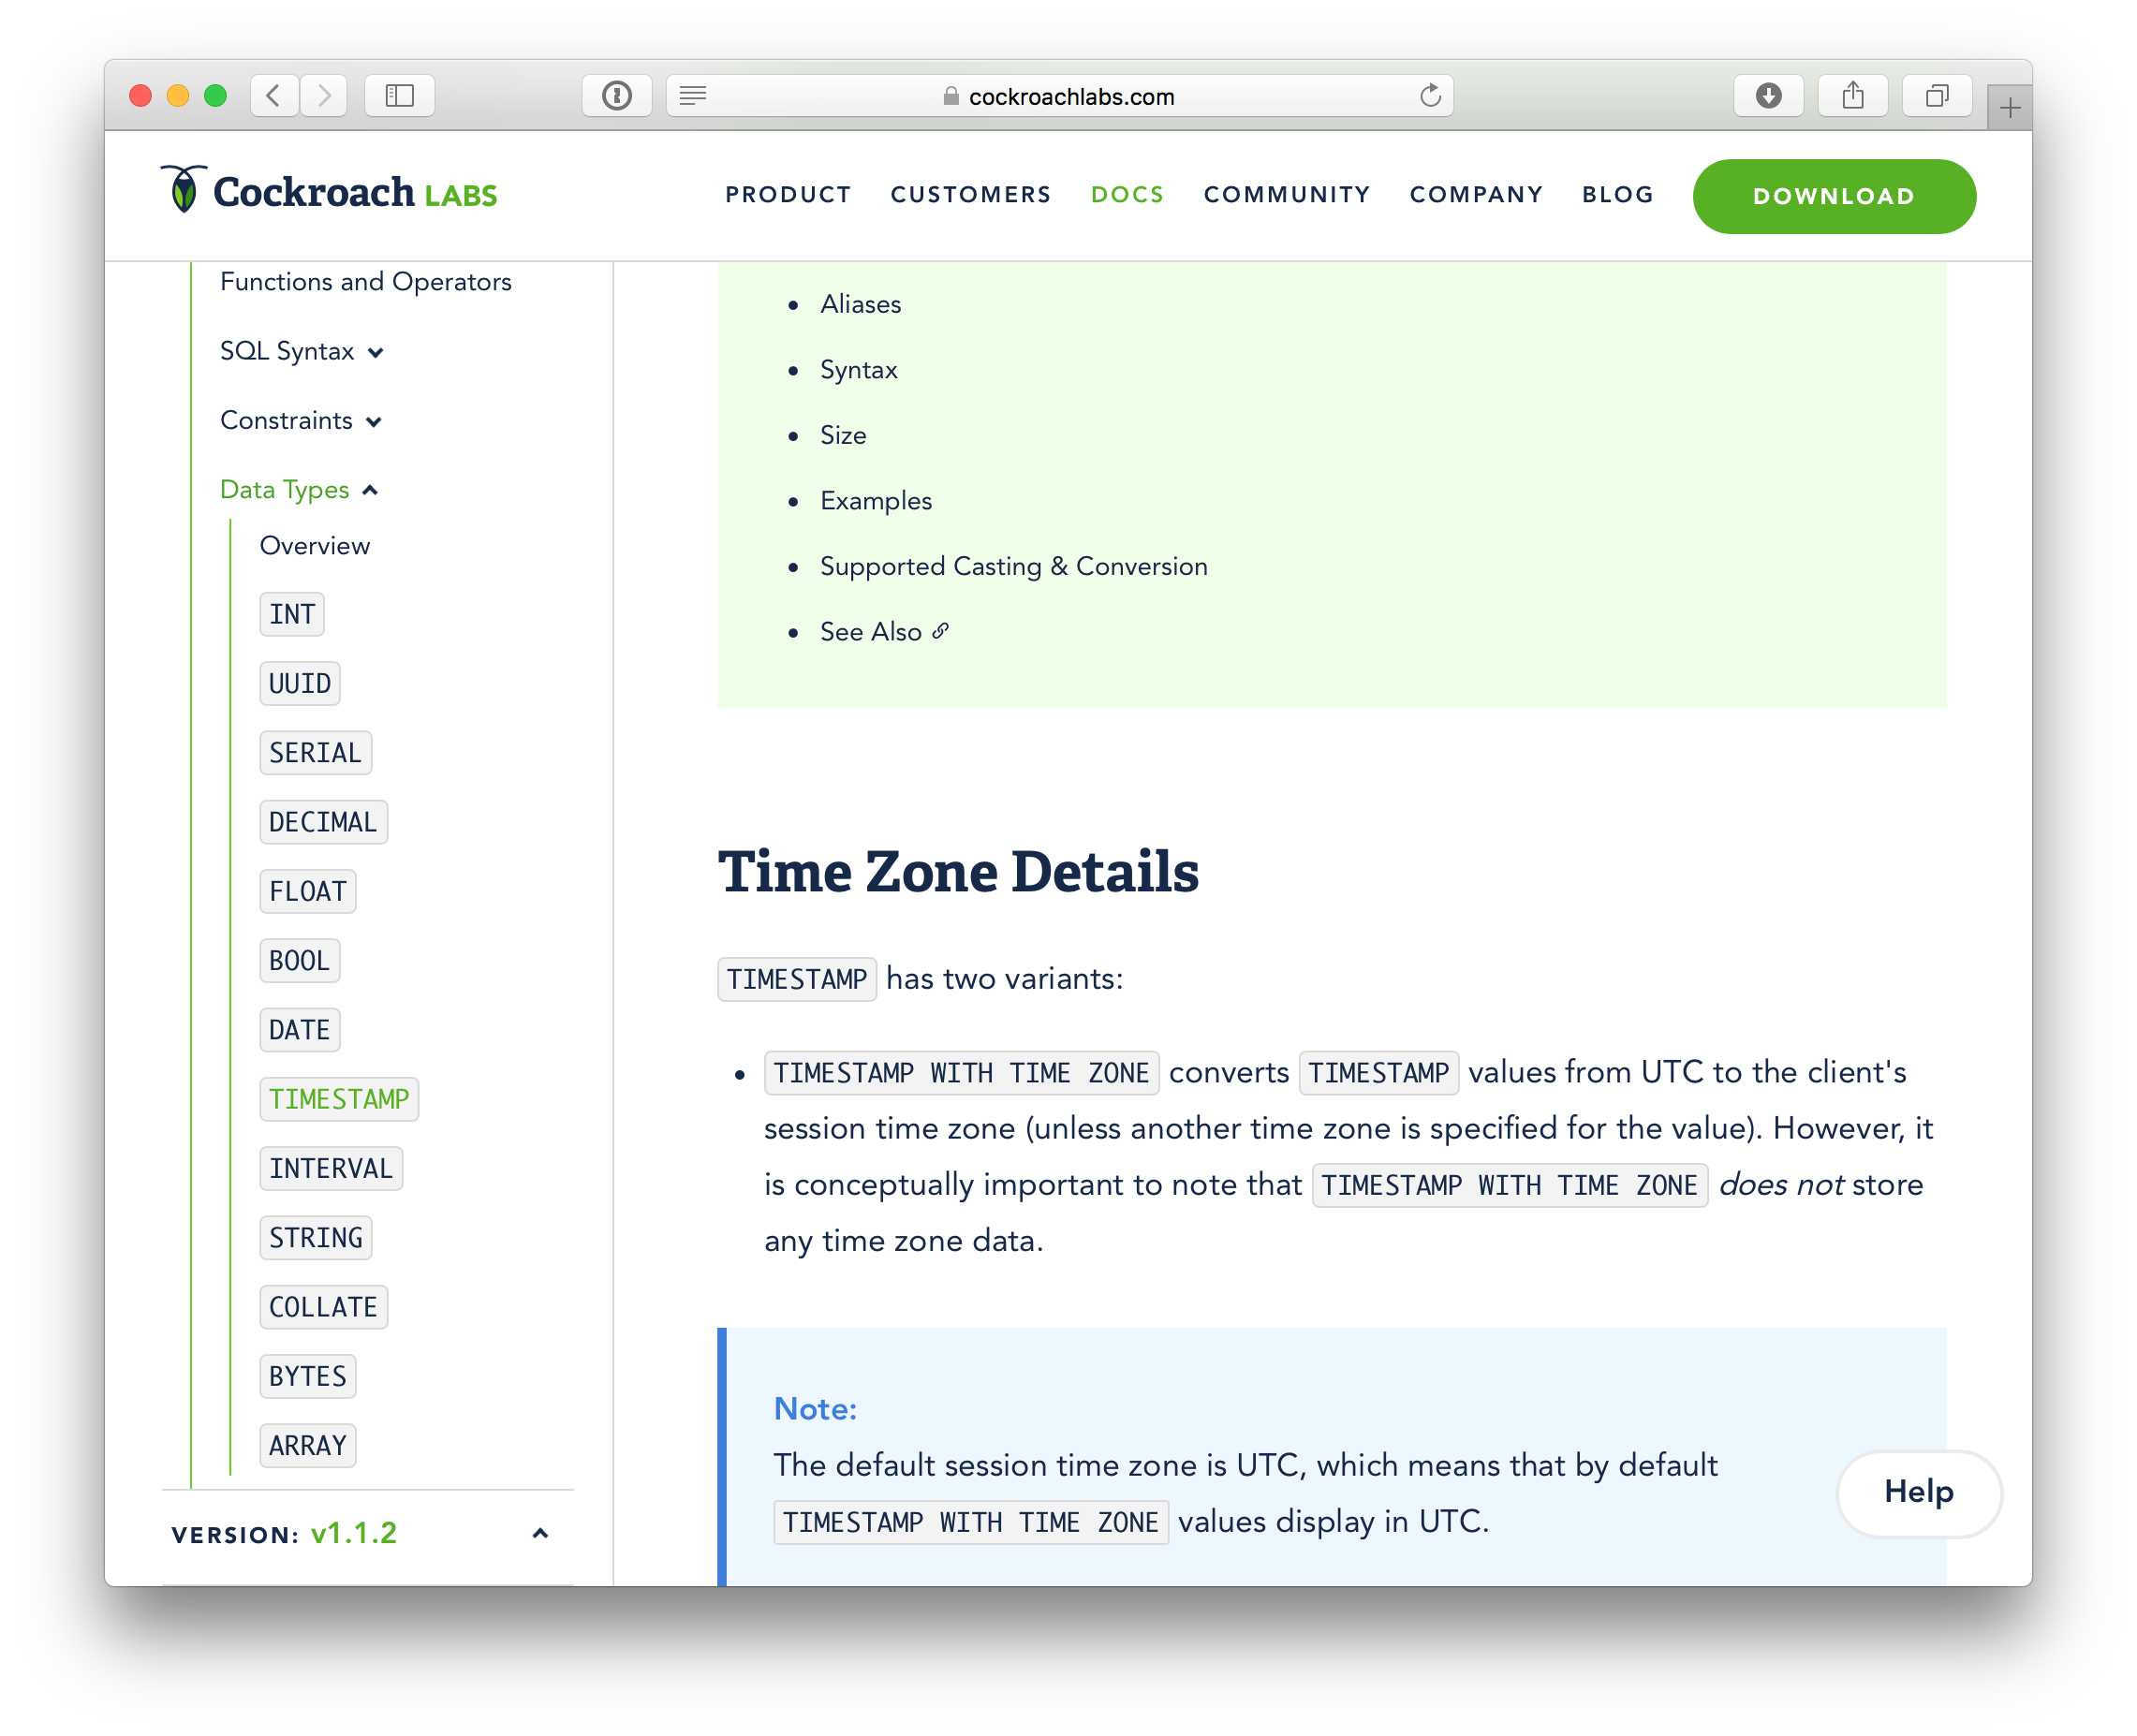Jump to the Examples section link

point(876,501)
